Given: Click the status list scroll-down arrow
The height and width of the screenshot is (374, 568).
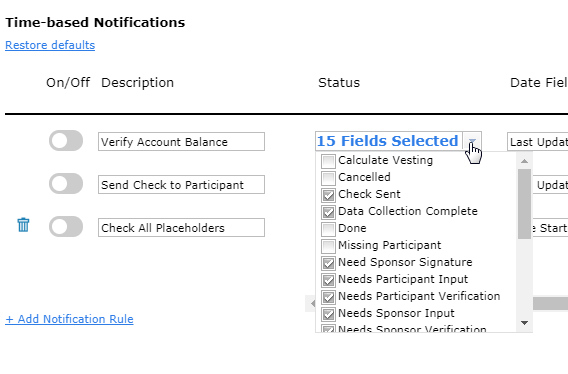Looking at the screenshot, I should (x=524, y=323).
